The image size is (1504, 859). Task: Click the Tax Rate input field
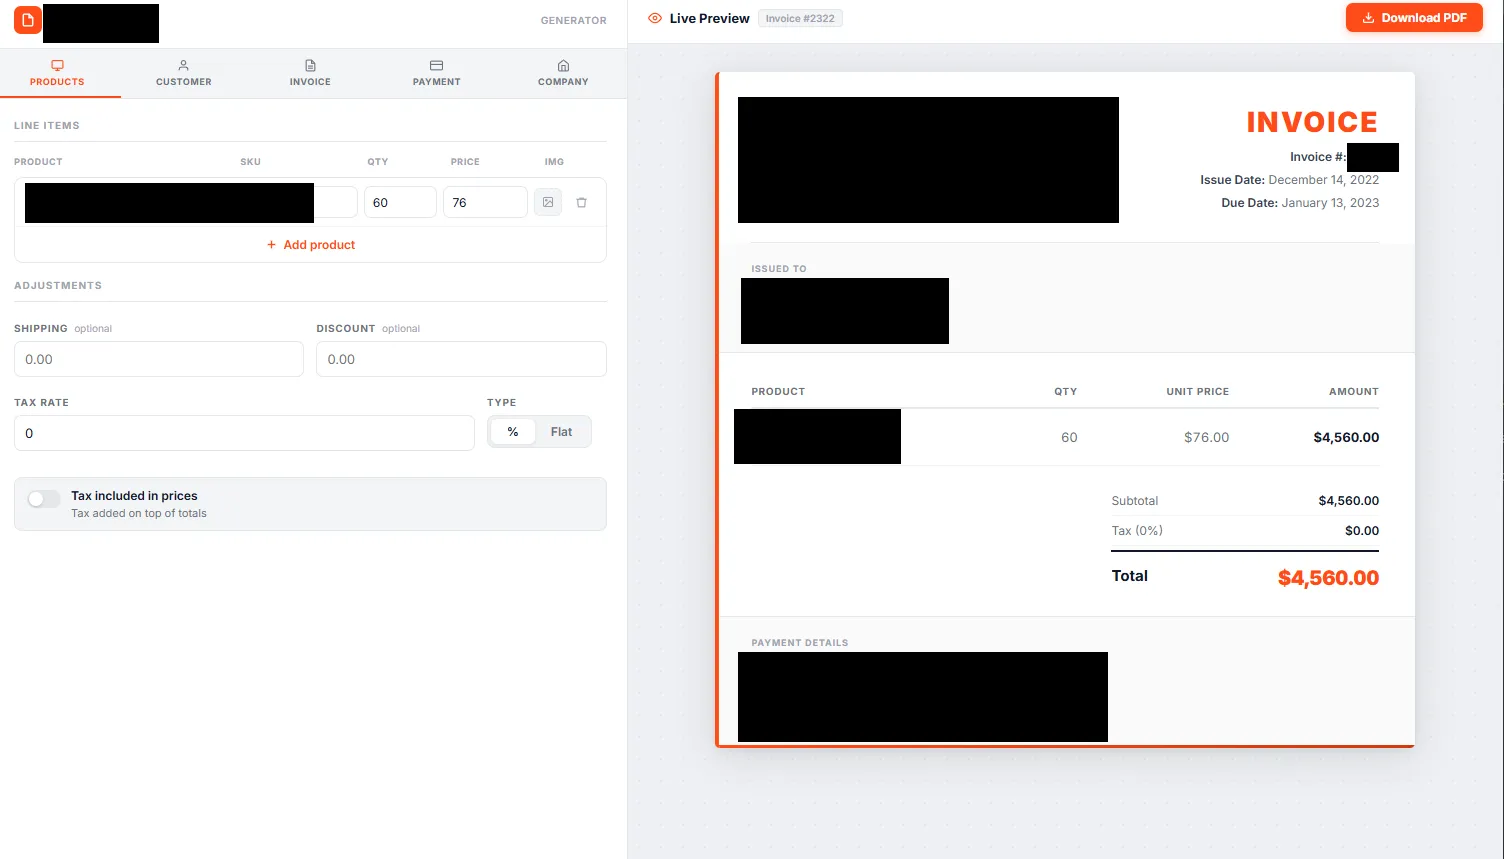[x=244, y=433]
